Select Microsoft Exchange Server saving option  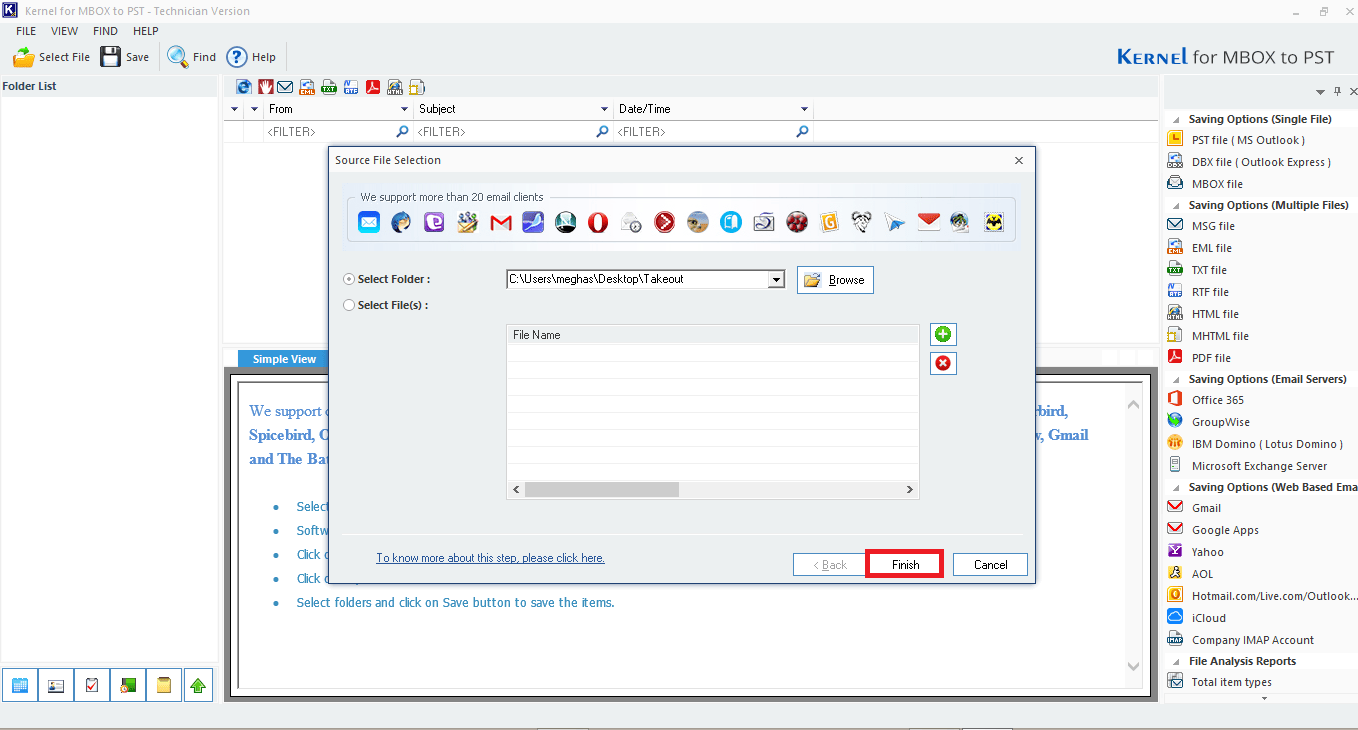[x=1247, y=466]
